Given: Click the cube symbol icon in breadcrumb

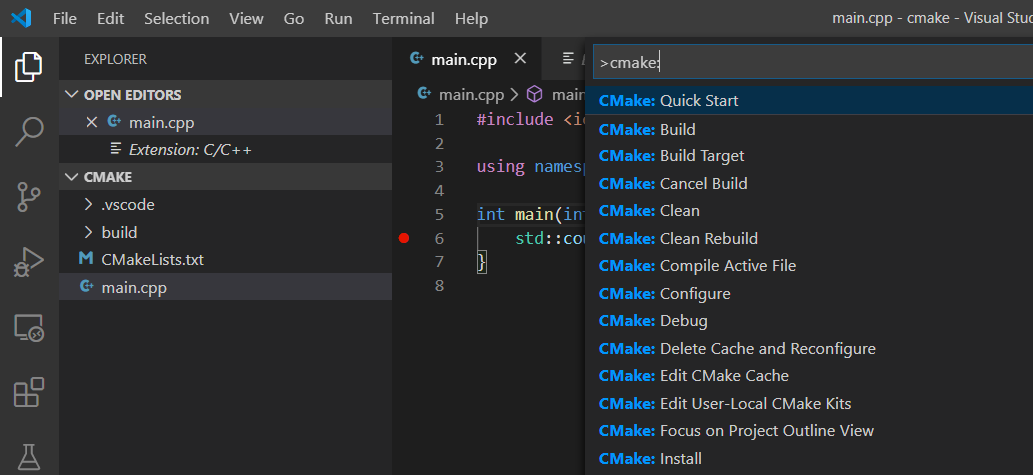Looking at the screenshot, I should coord(534,94).
